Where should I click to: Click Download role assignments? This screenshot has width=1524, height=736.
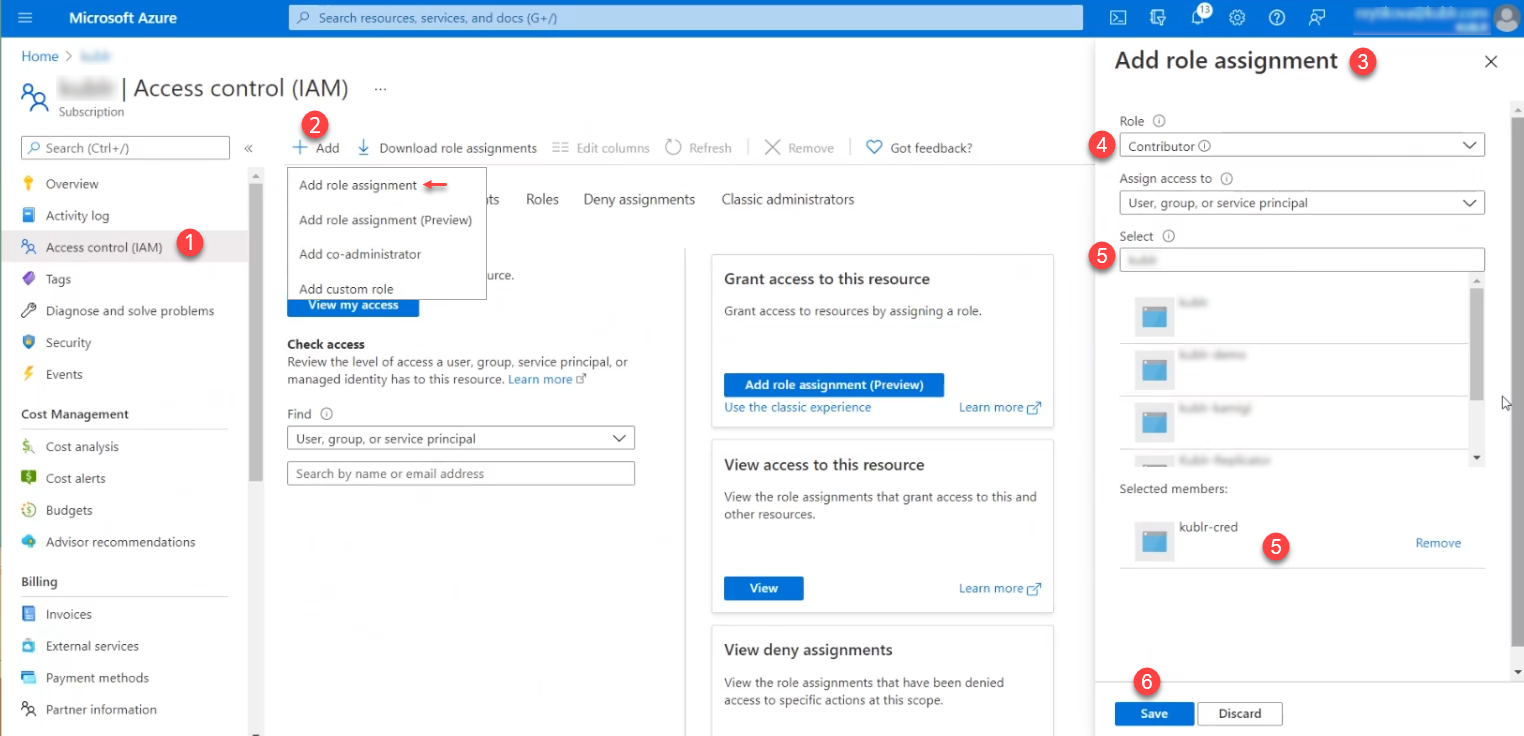tap(447, 148)
